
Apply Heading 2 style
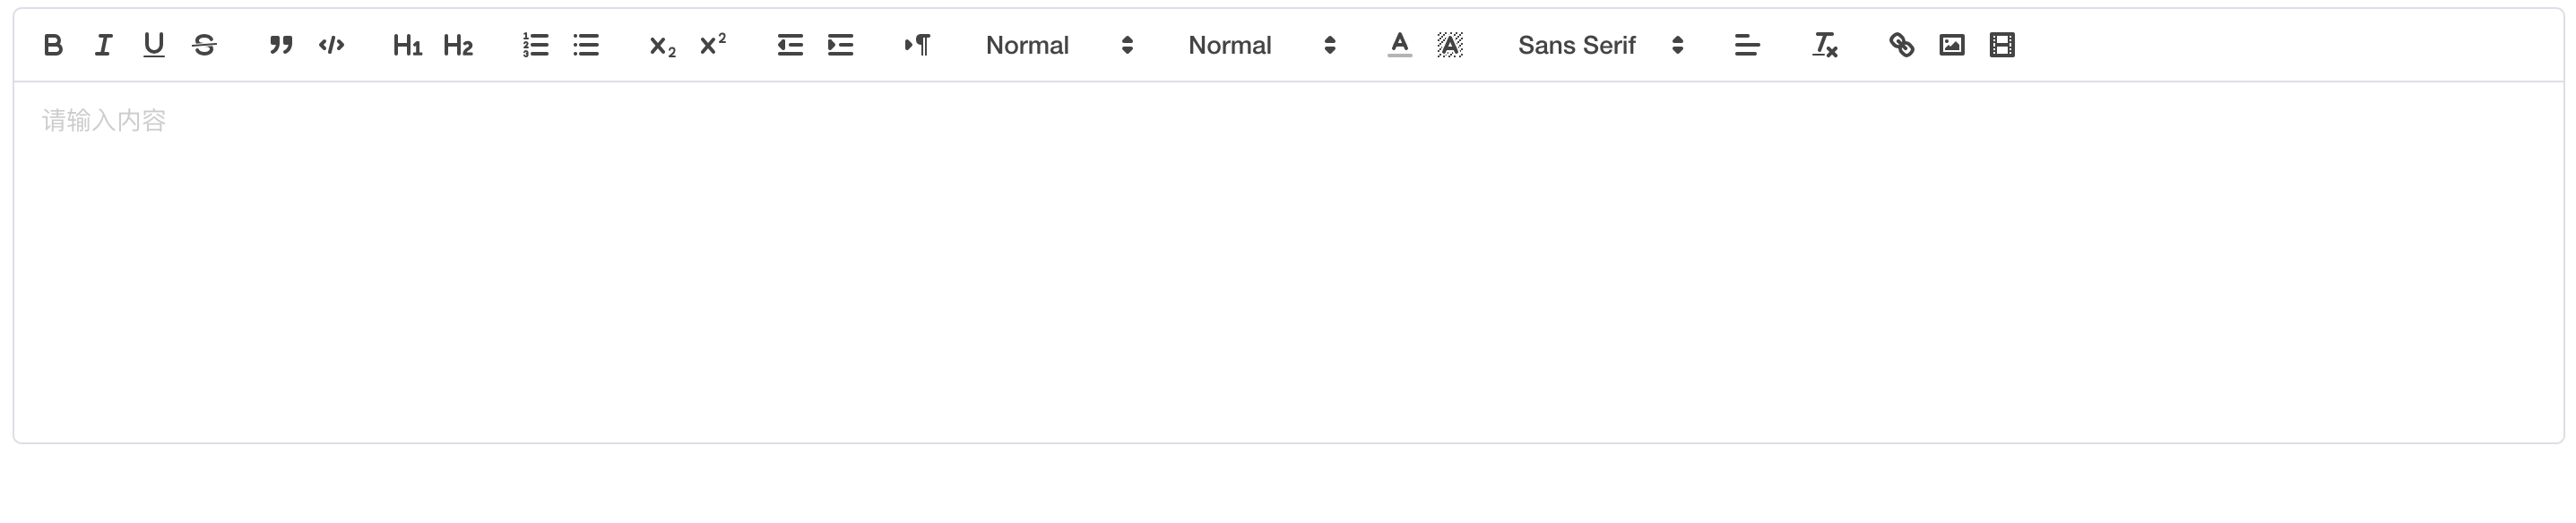[458, 45]
